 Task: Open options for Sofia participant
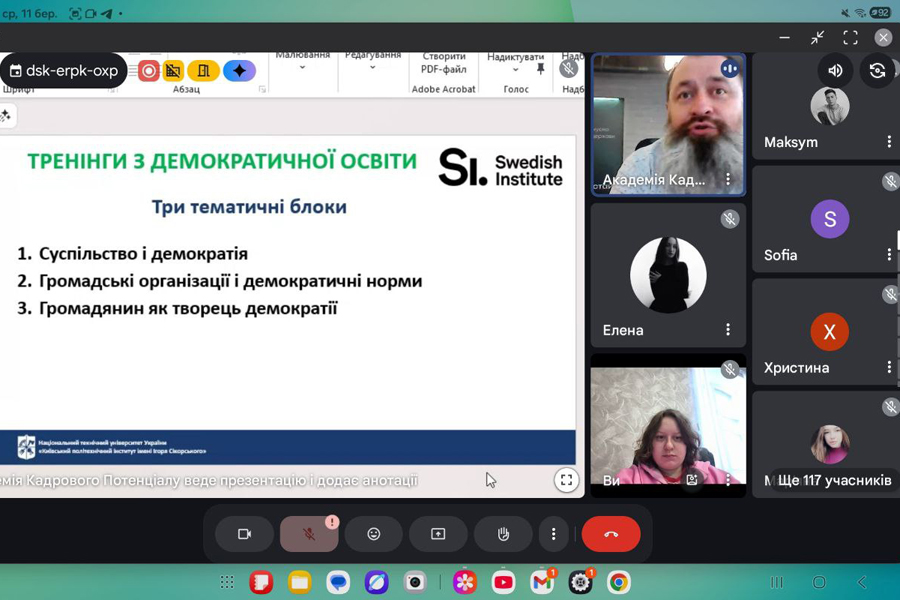point(889,254)
